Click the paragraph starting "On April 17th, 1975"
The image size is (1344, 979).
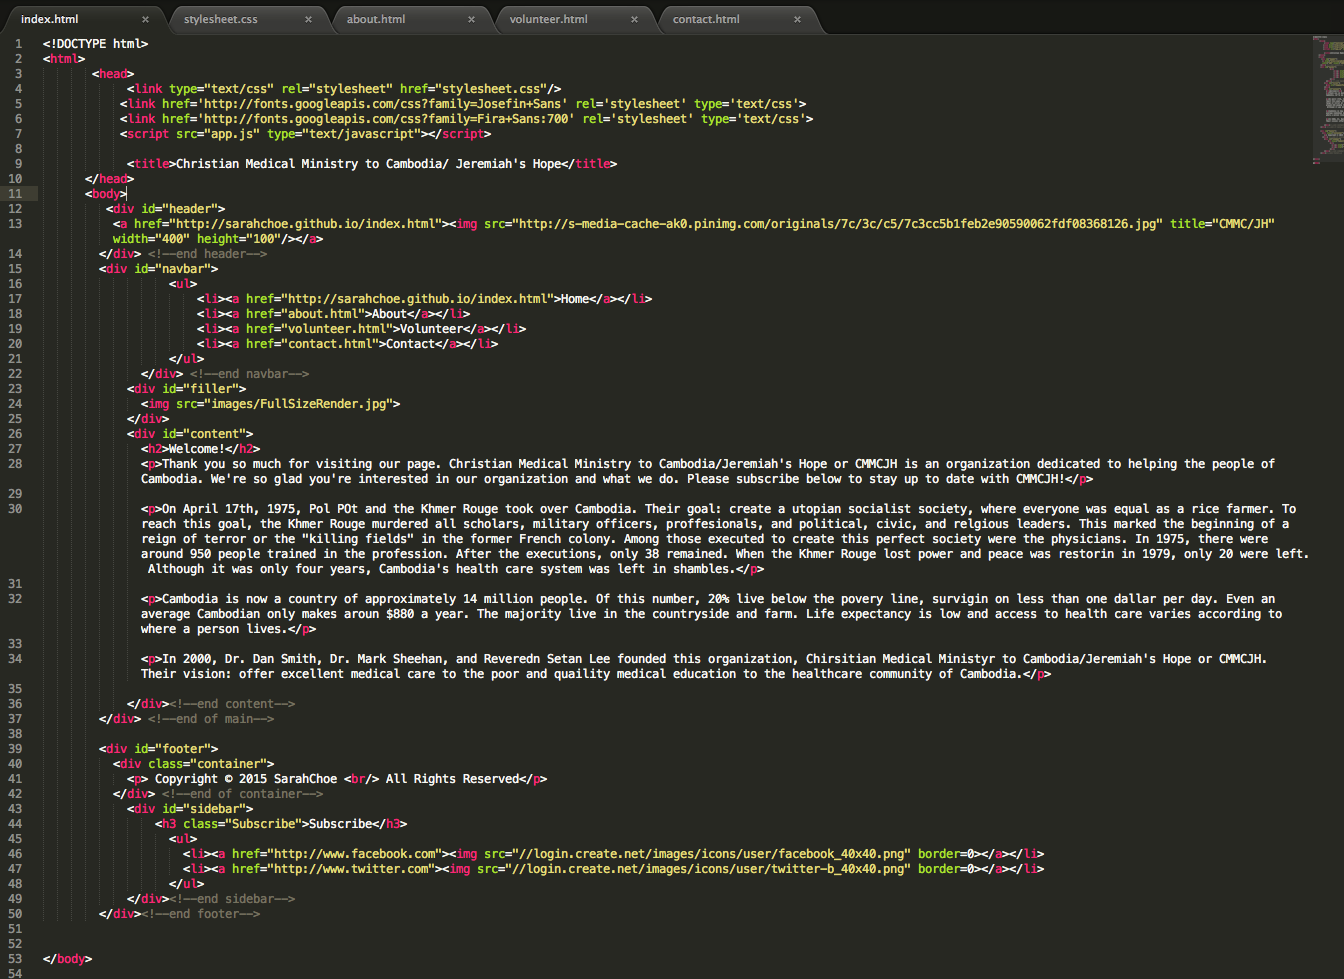[725, 539]
